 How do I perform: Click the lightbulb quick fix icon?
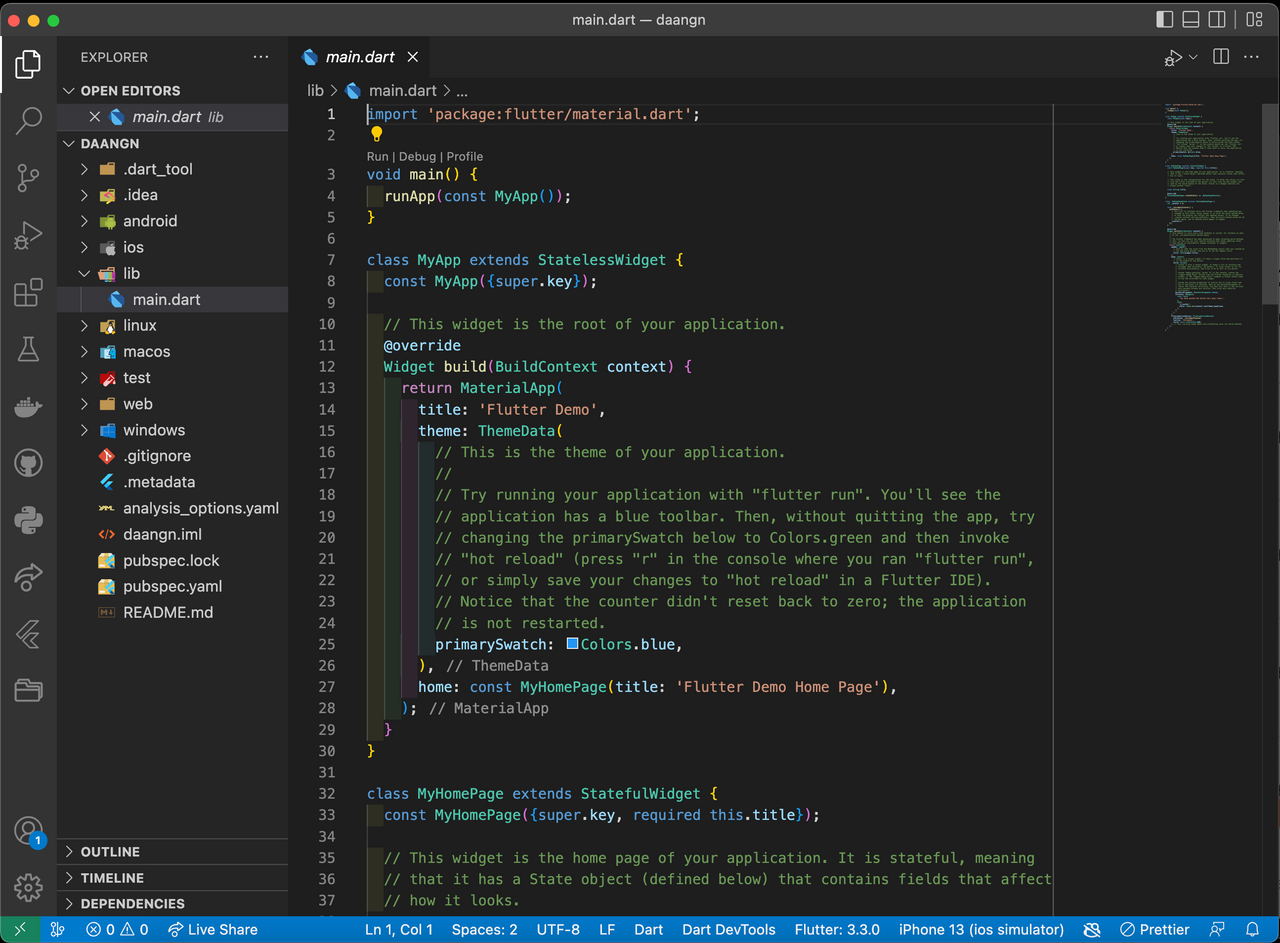377,134
